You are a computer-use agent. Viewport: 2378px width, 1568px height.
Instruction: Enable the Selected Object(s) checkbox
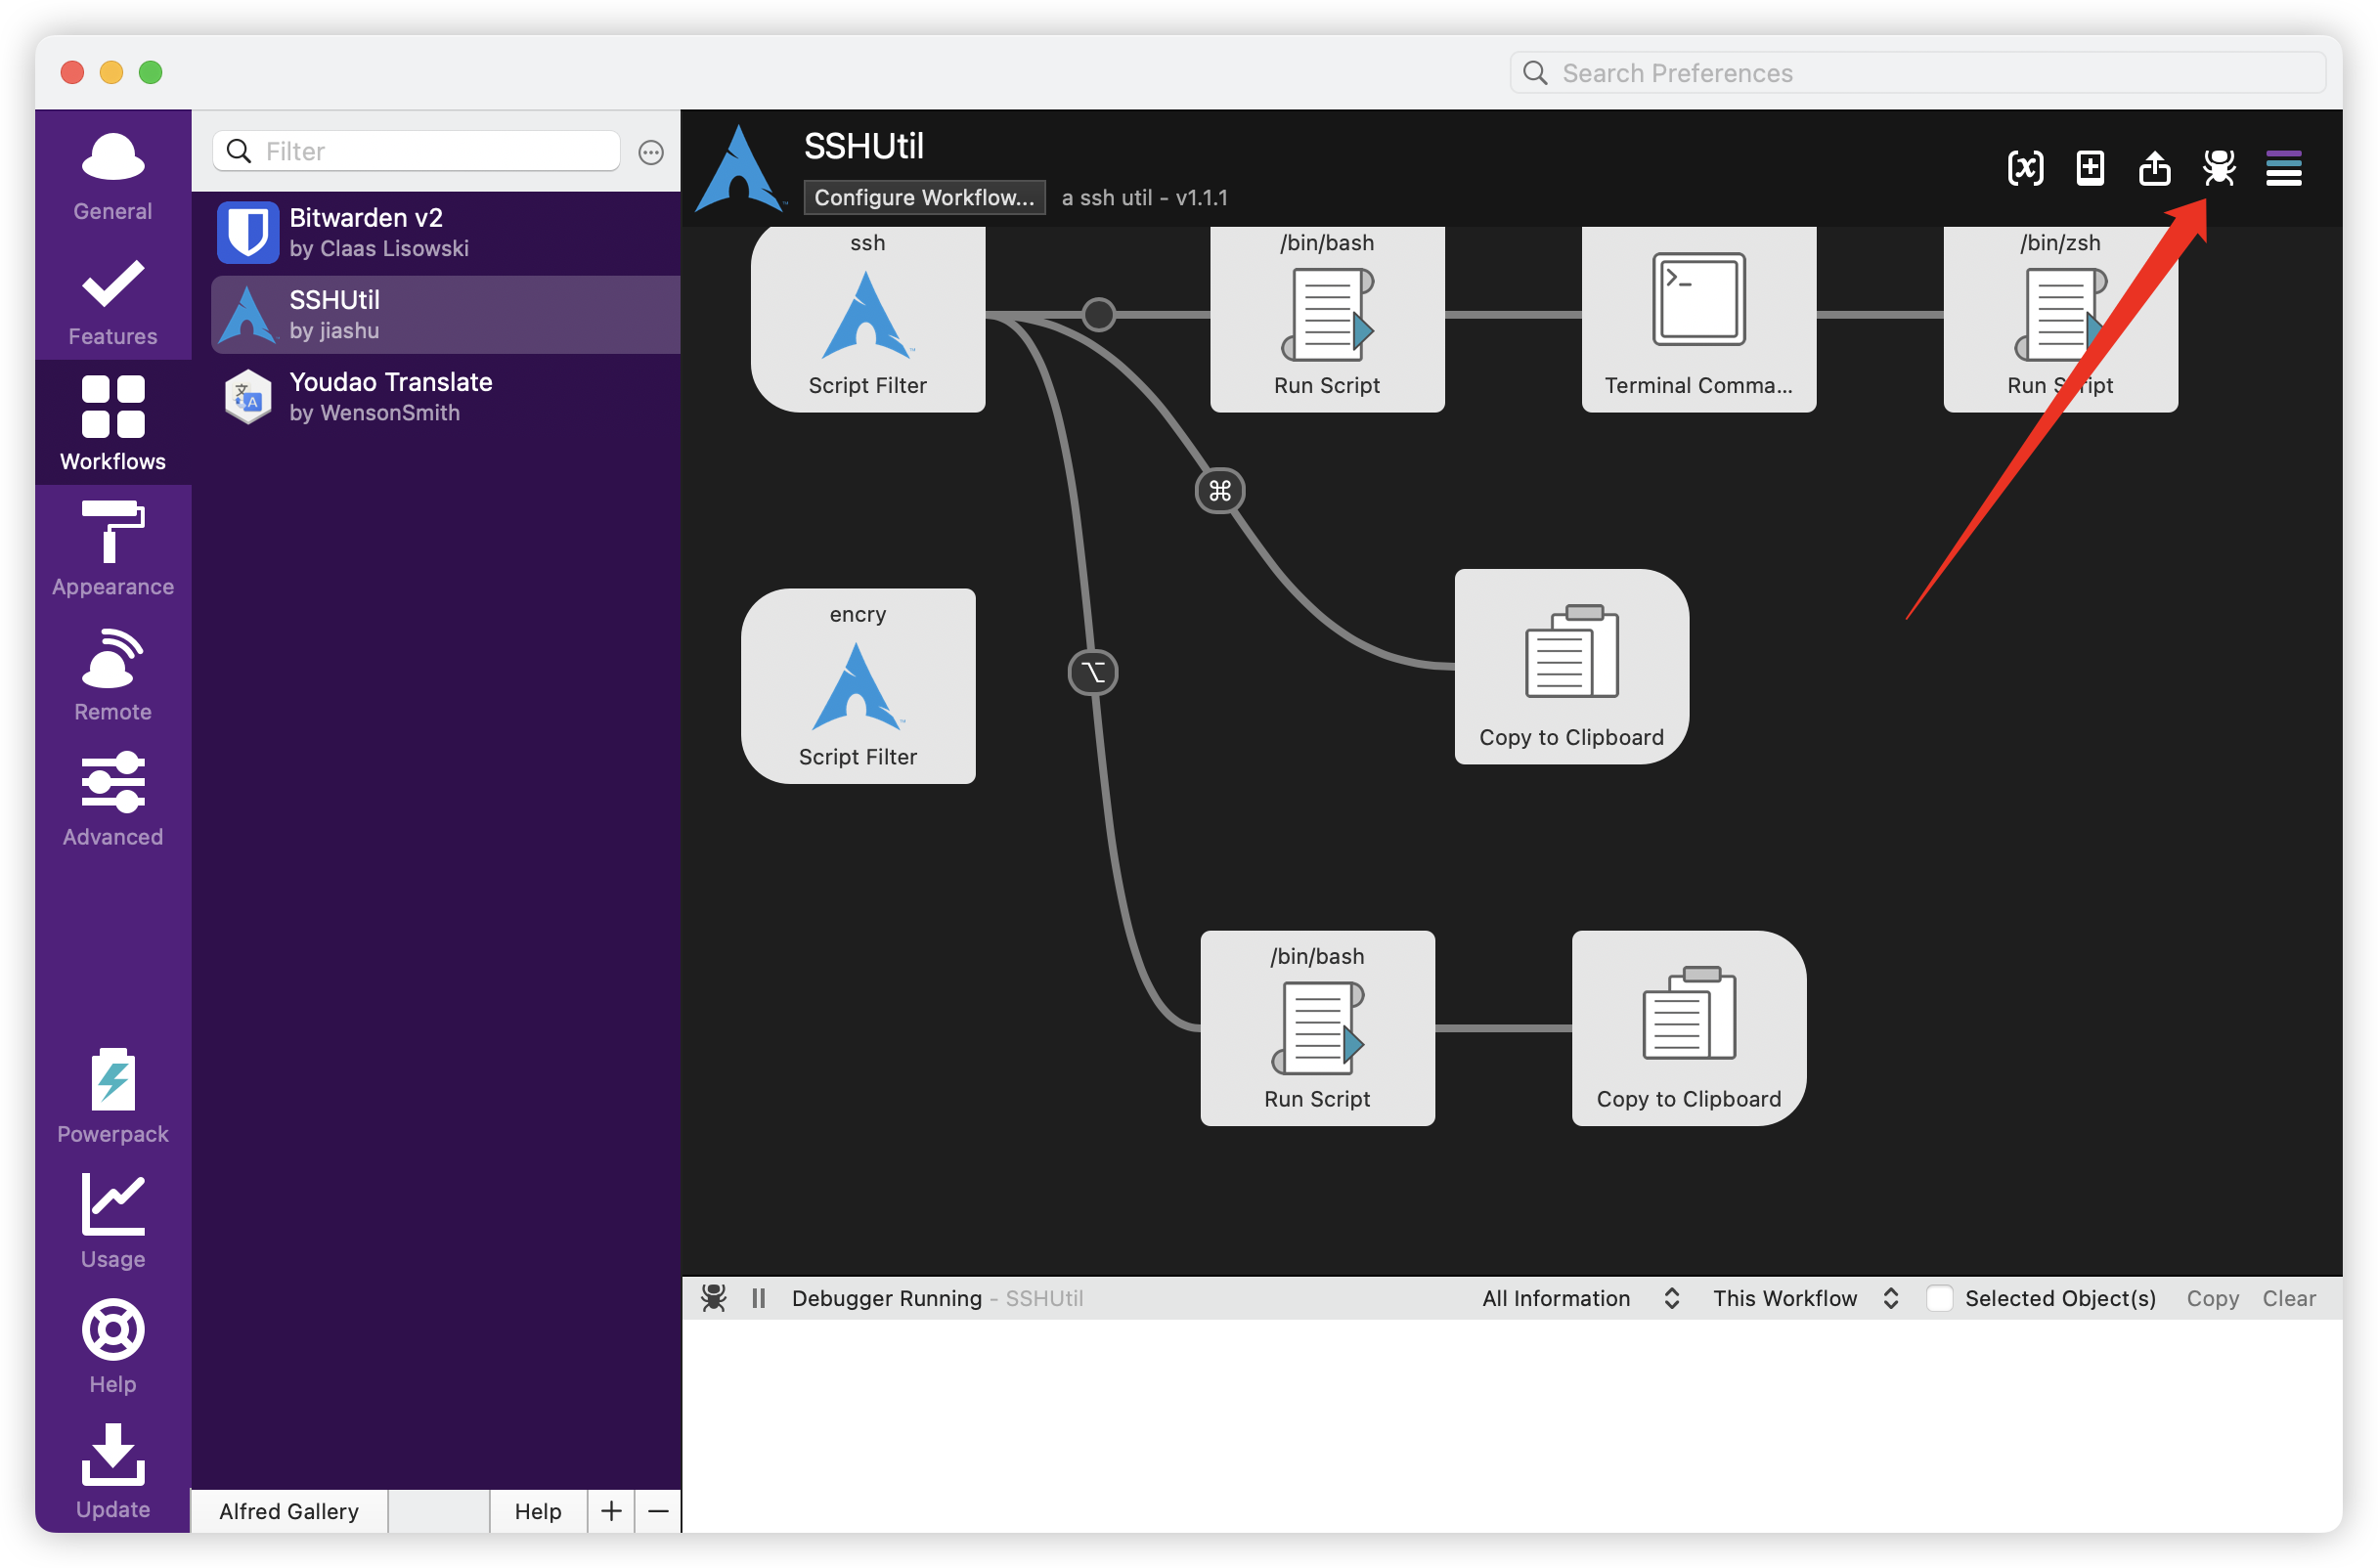[x=1939, y=1298]
